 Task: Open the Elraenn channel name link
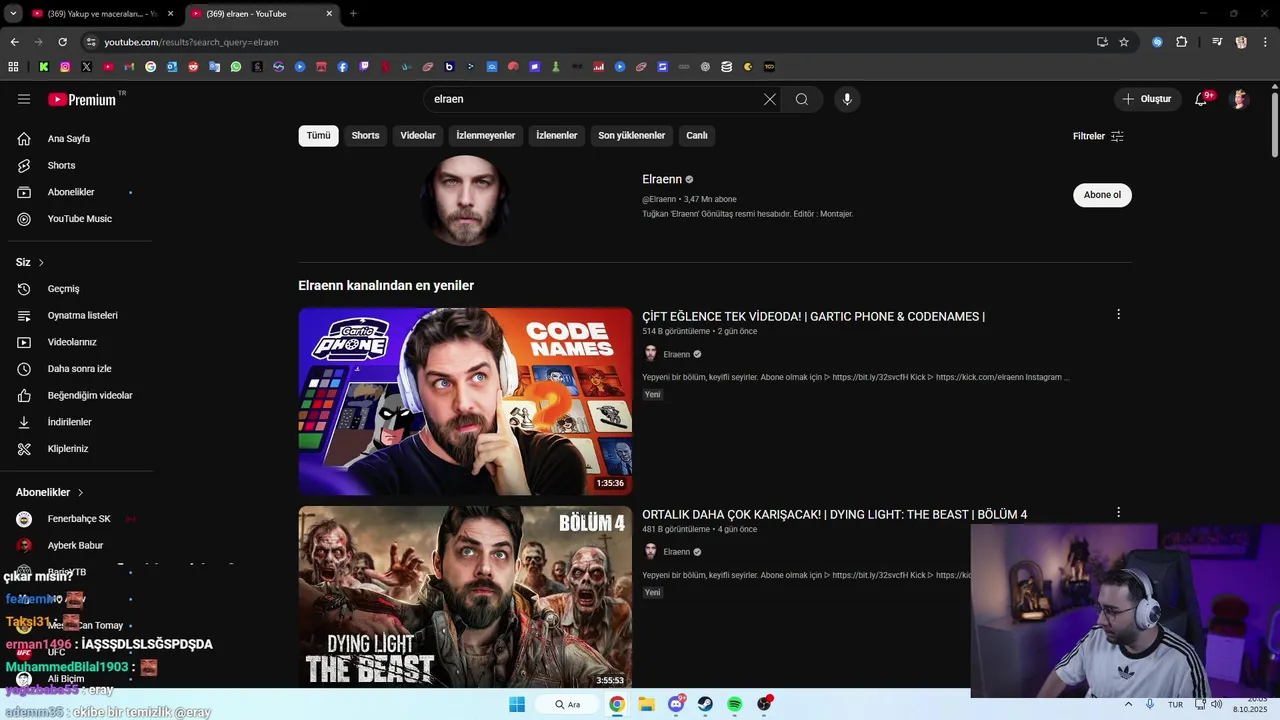pyautogui.click(x=662, y=179)
